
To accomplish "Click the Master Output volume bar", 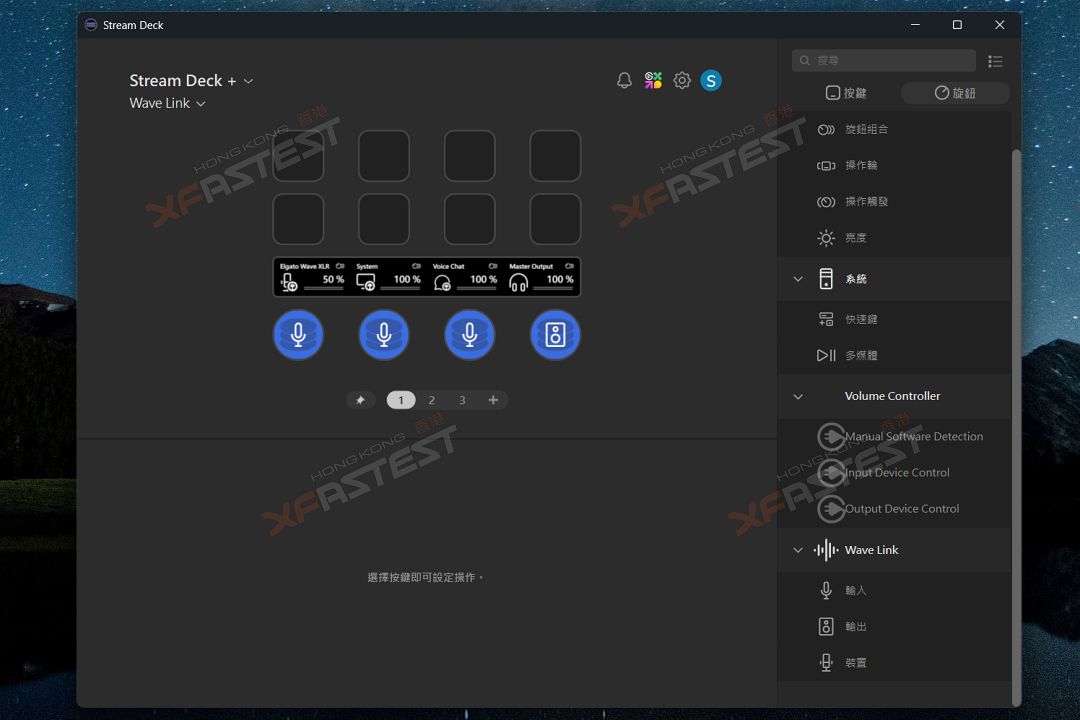I will [x=553, y=289].
